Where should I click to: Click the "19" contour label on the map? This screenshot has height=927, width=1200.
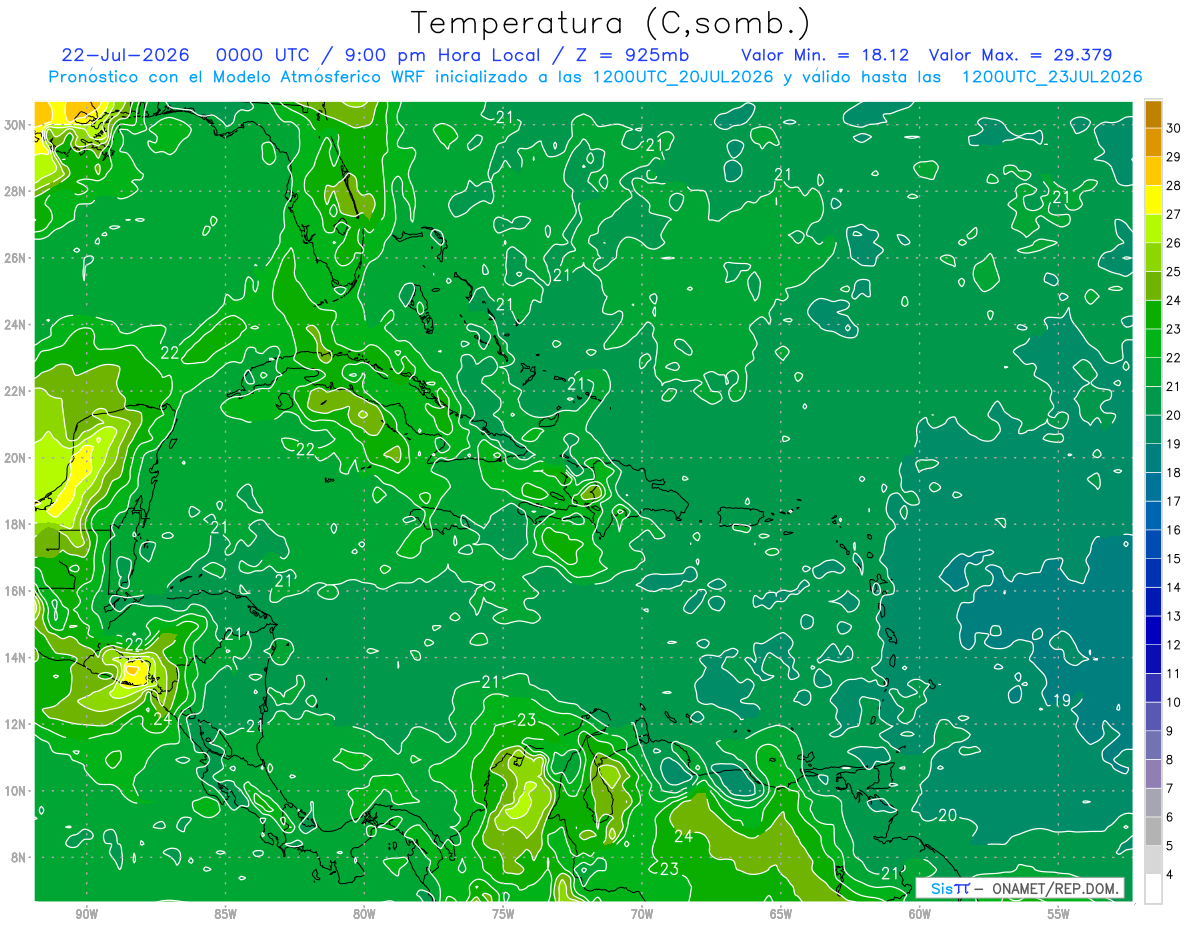point(1062,700)
